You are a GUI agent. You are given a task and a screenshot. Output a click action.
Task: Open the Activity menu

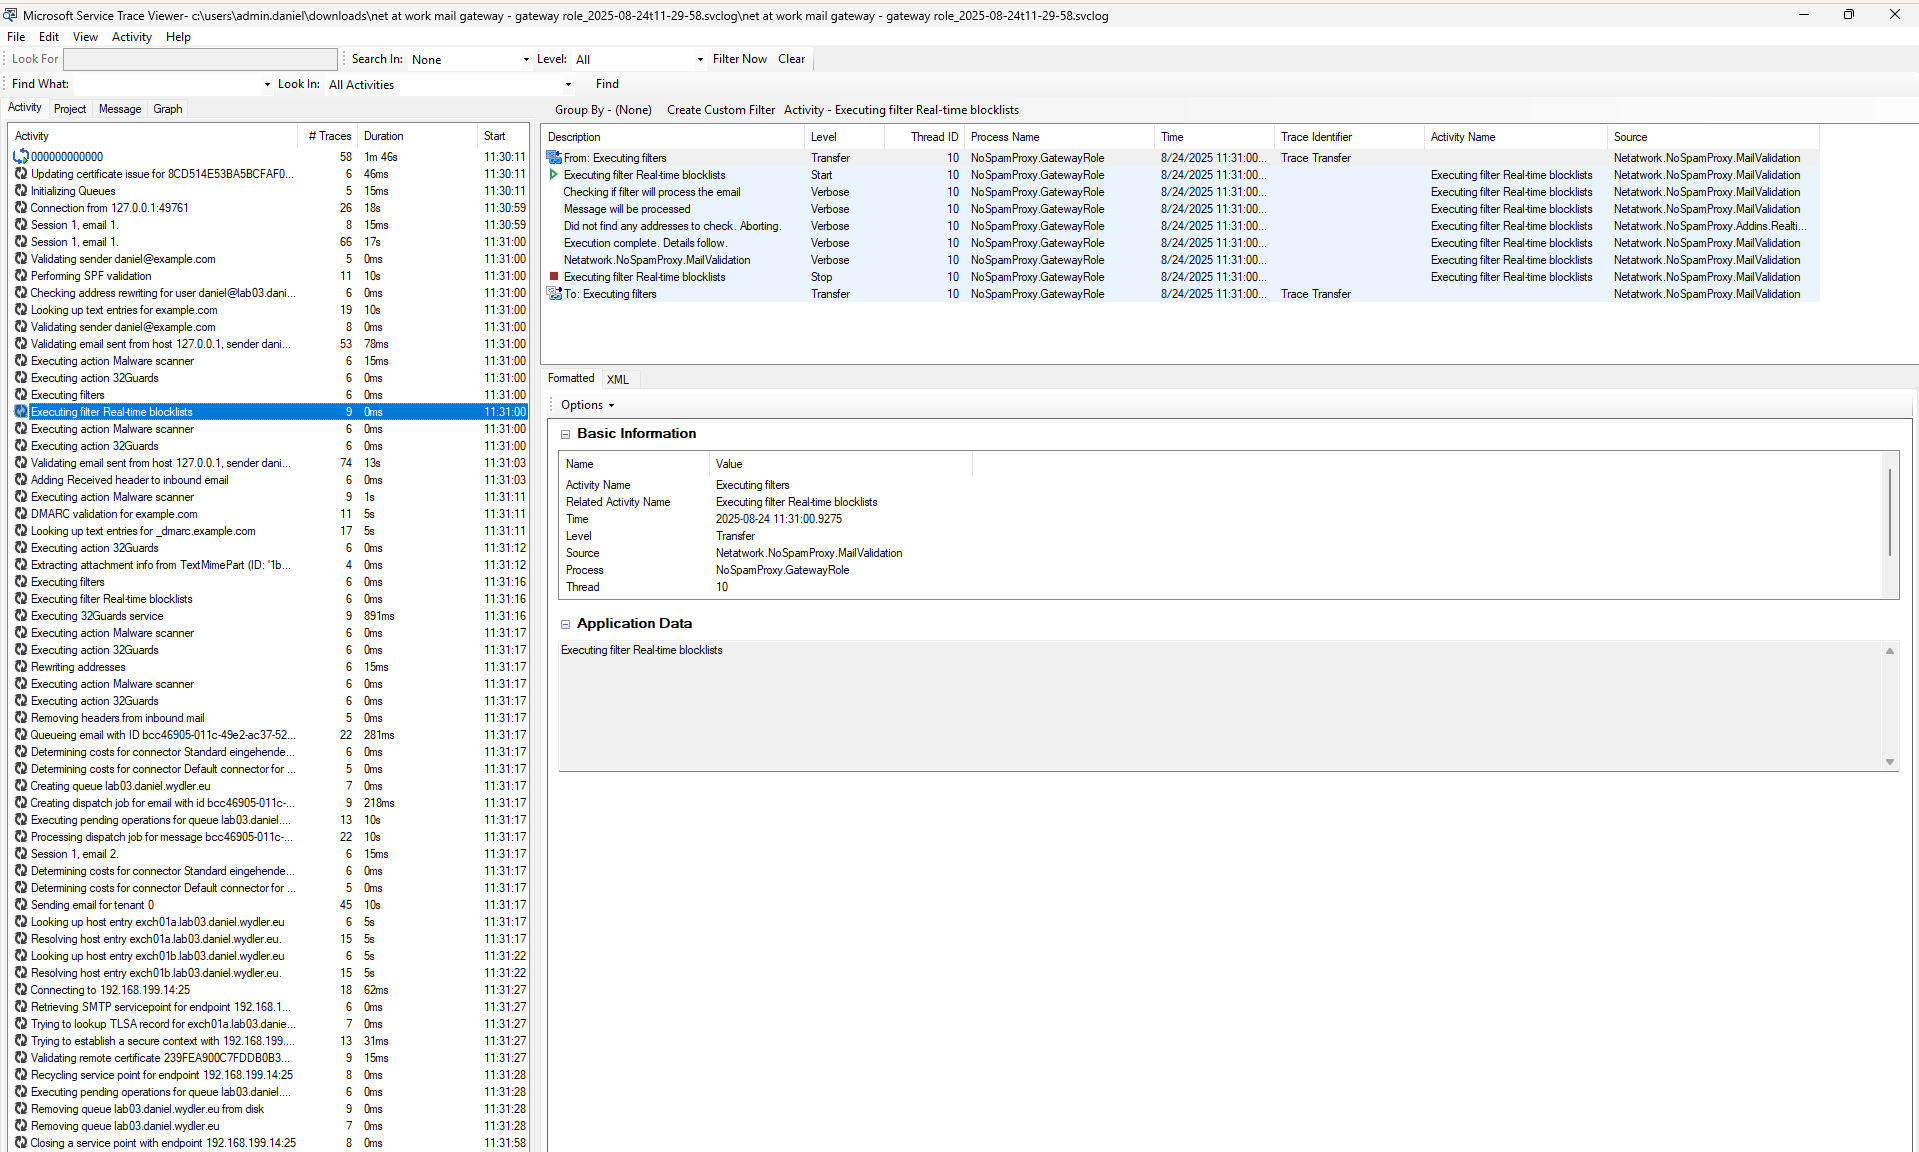point(131,37)
